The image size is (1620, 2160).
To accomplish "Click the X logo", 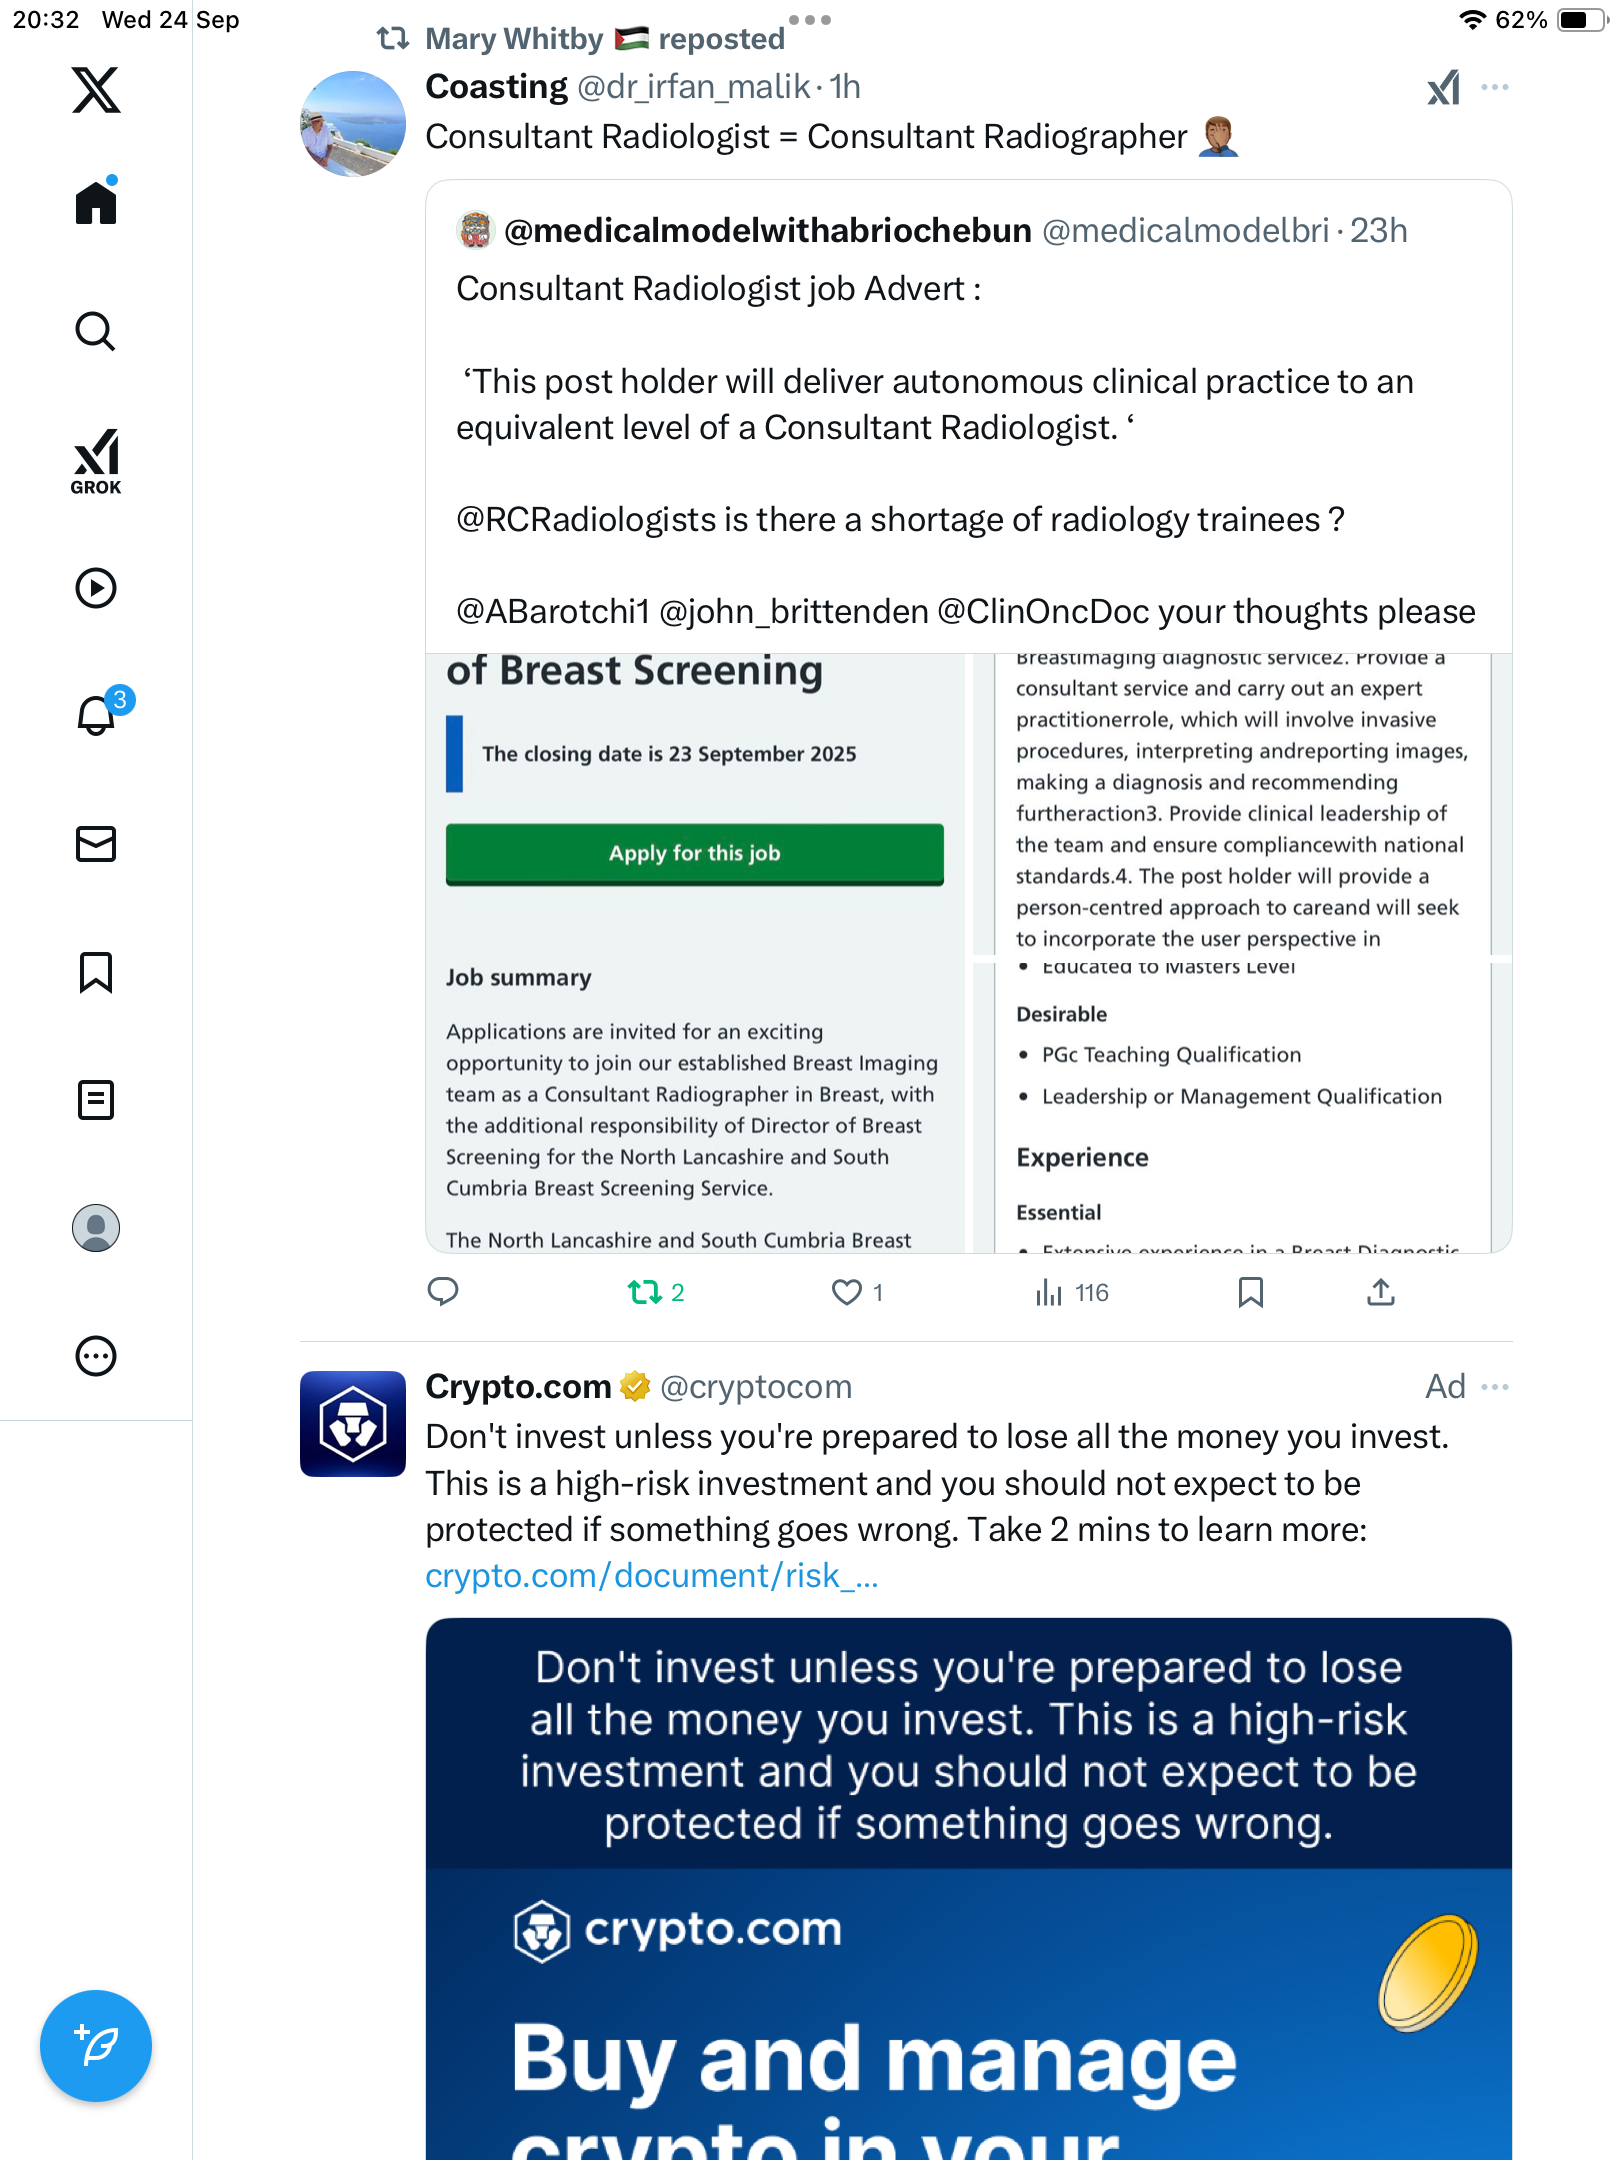I will coord(96,90).
